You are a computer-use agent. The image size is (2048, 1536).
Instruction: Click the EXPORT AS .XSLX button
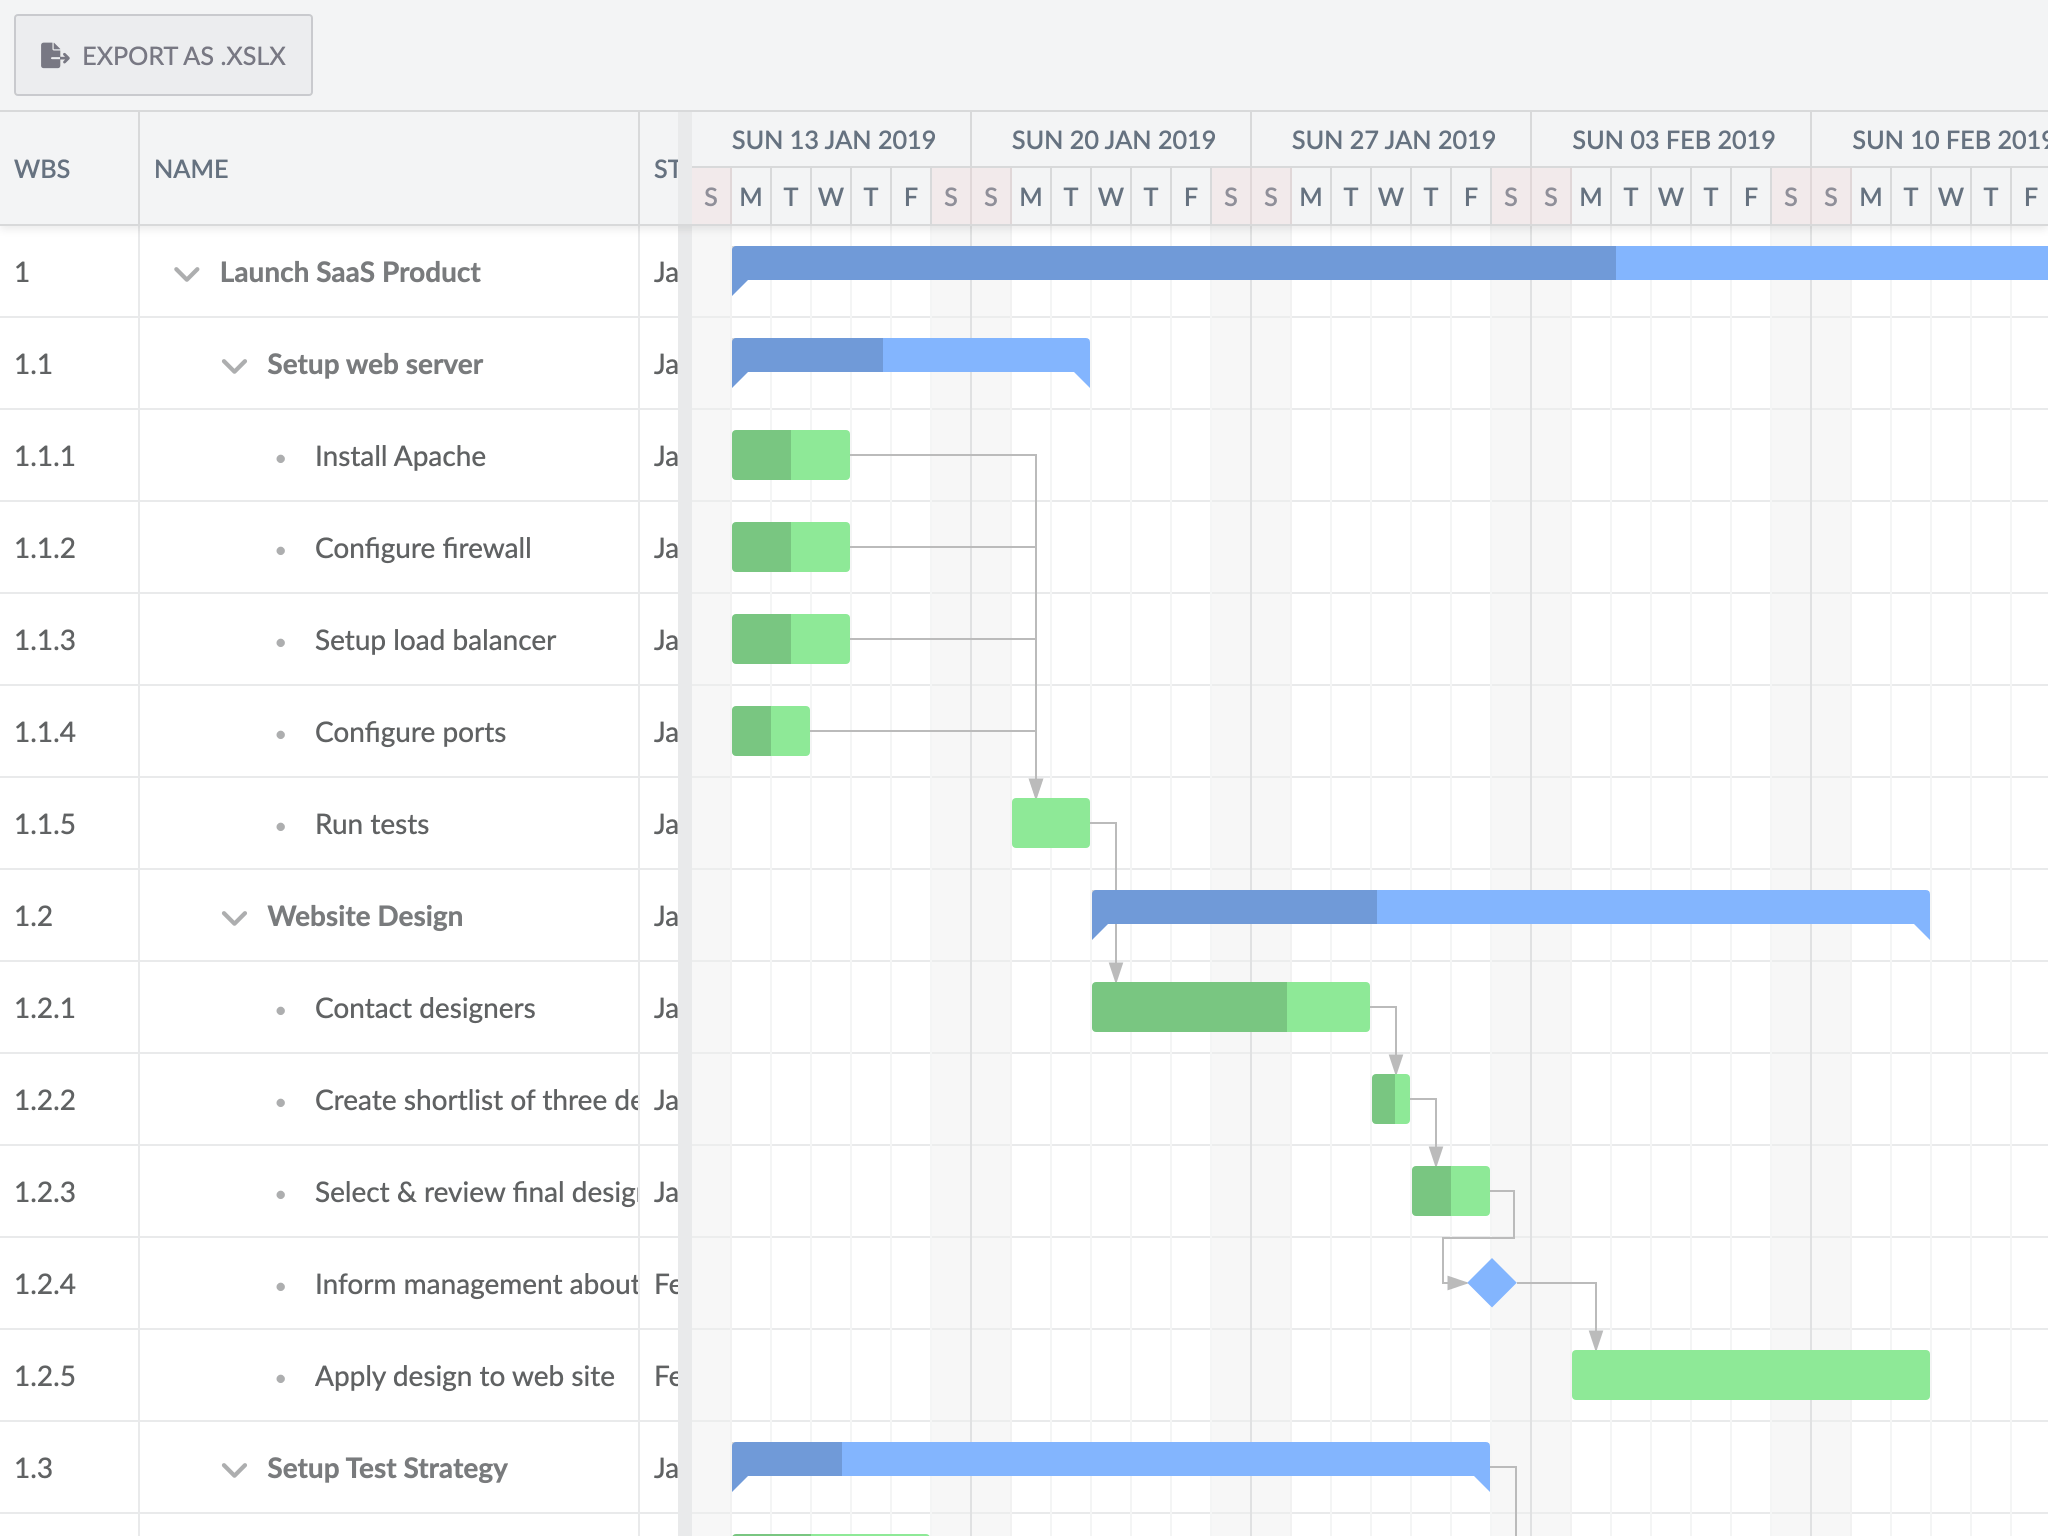tap(163, 55)
